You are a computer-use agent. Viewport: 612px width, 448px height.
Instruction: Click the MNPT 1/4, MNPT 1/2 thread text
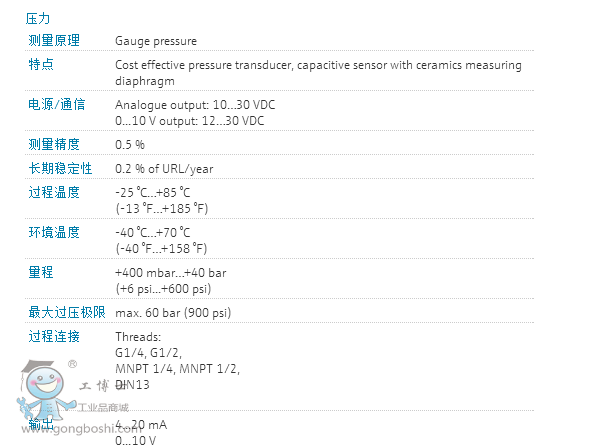pyautogui.click(x=177, y=369)
